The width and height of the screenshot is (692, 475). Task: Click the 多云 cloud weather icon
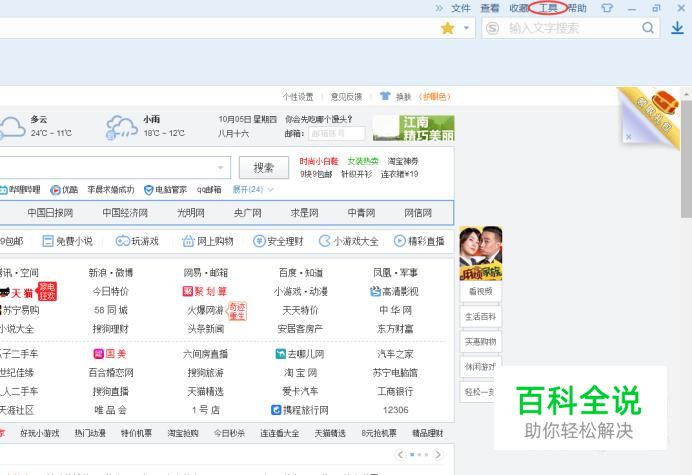click(x=12, y=128)
